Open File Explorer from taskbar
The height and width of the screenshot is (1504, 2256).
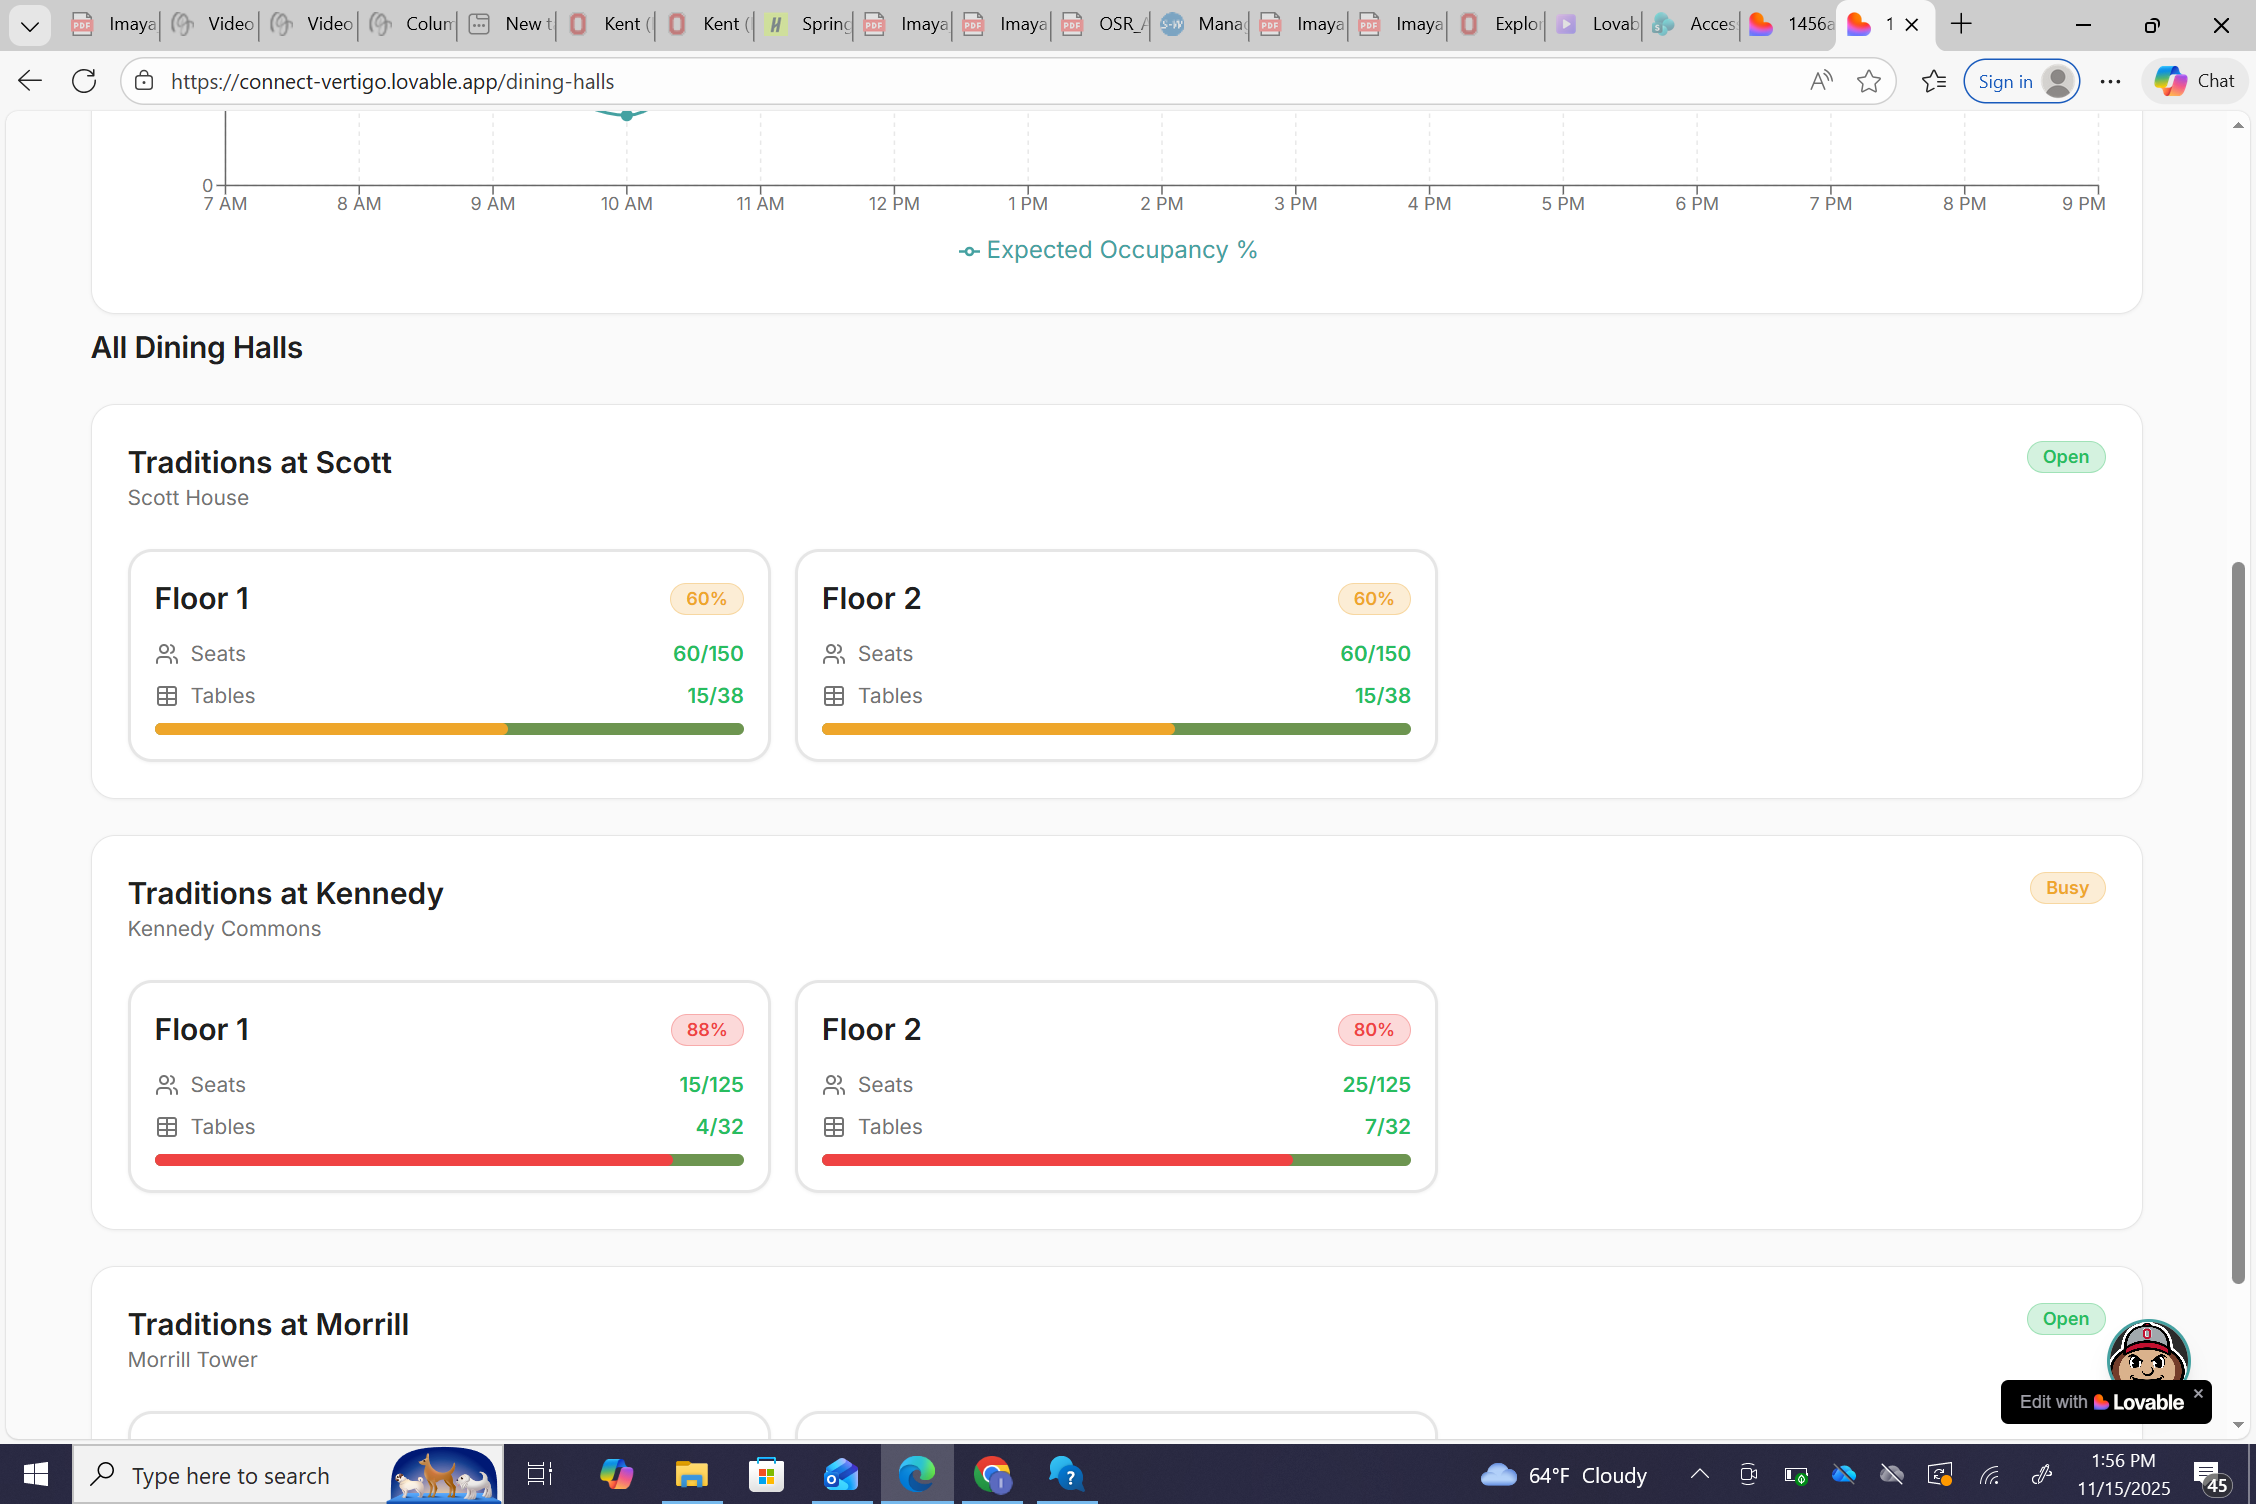coord(691,1474)
